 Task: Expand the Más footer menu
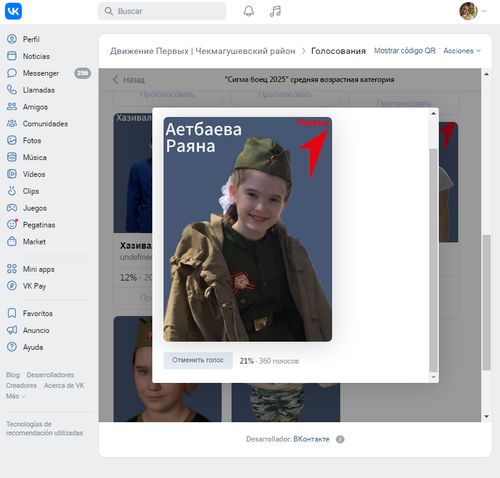[15, 396]
